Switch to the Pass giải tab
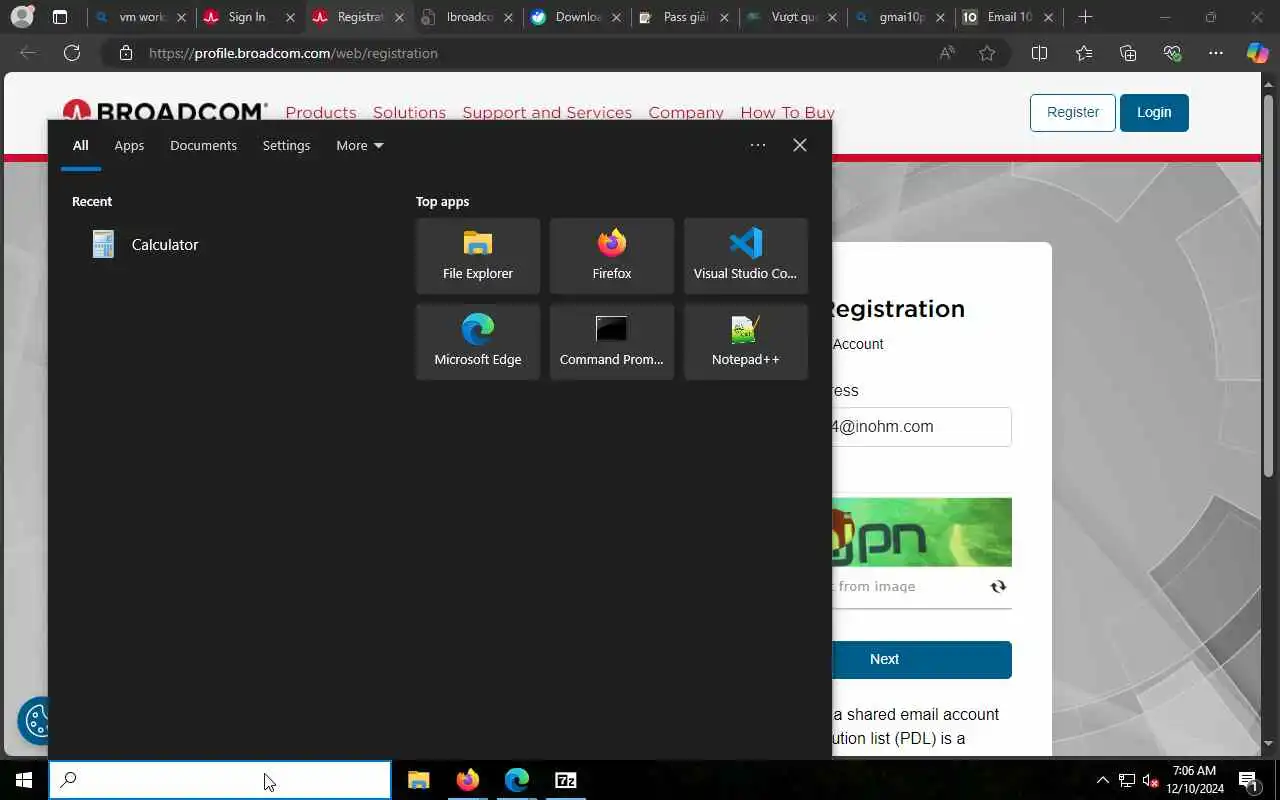The image size is (1280, 800). pyautogui.click(x=684, y=17)
